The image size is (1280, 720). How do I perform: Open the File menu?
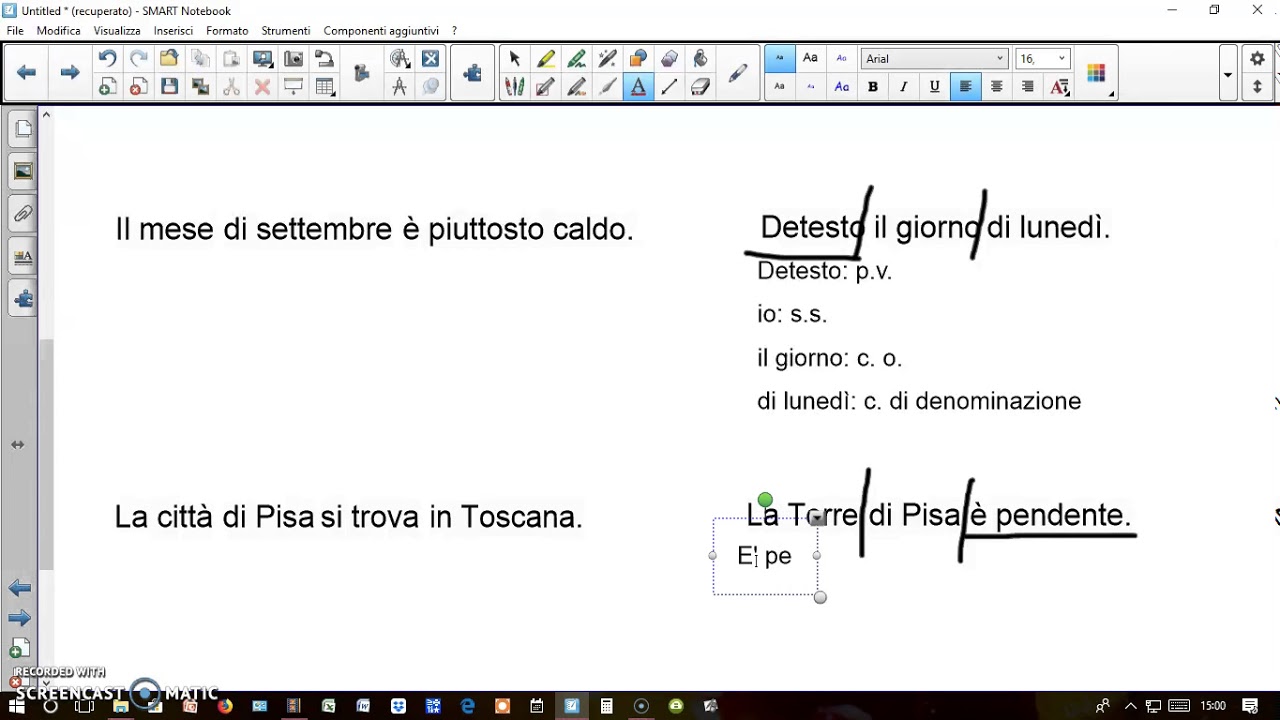pyautogui.click(x=15, y=31)
